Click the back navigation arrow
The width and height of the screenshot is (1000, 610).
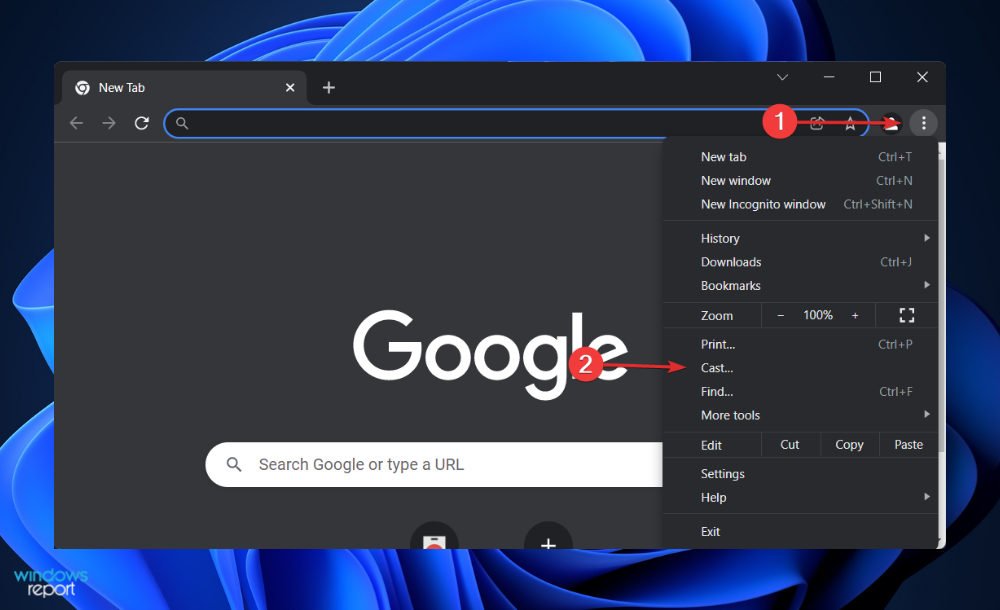[x=76, y=123]
